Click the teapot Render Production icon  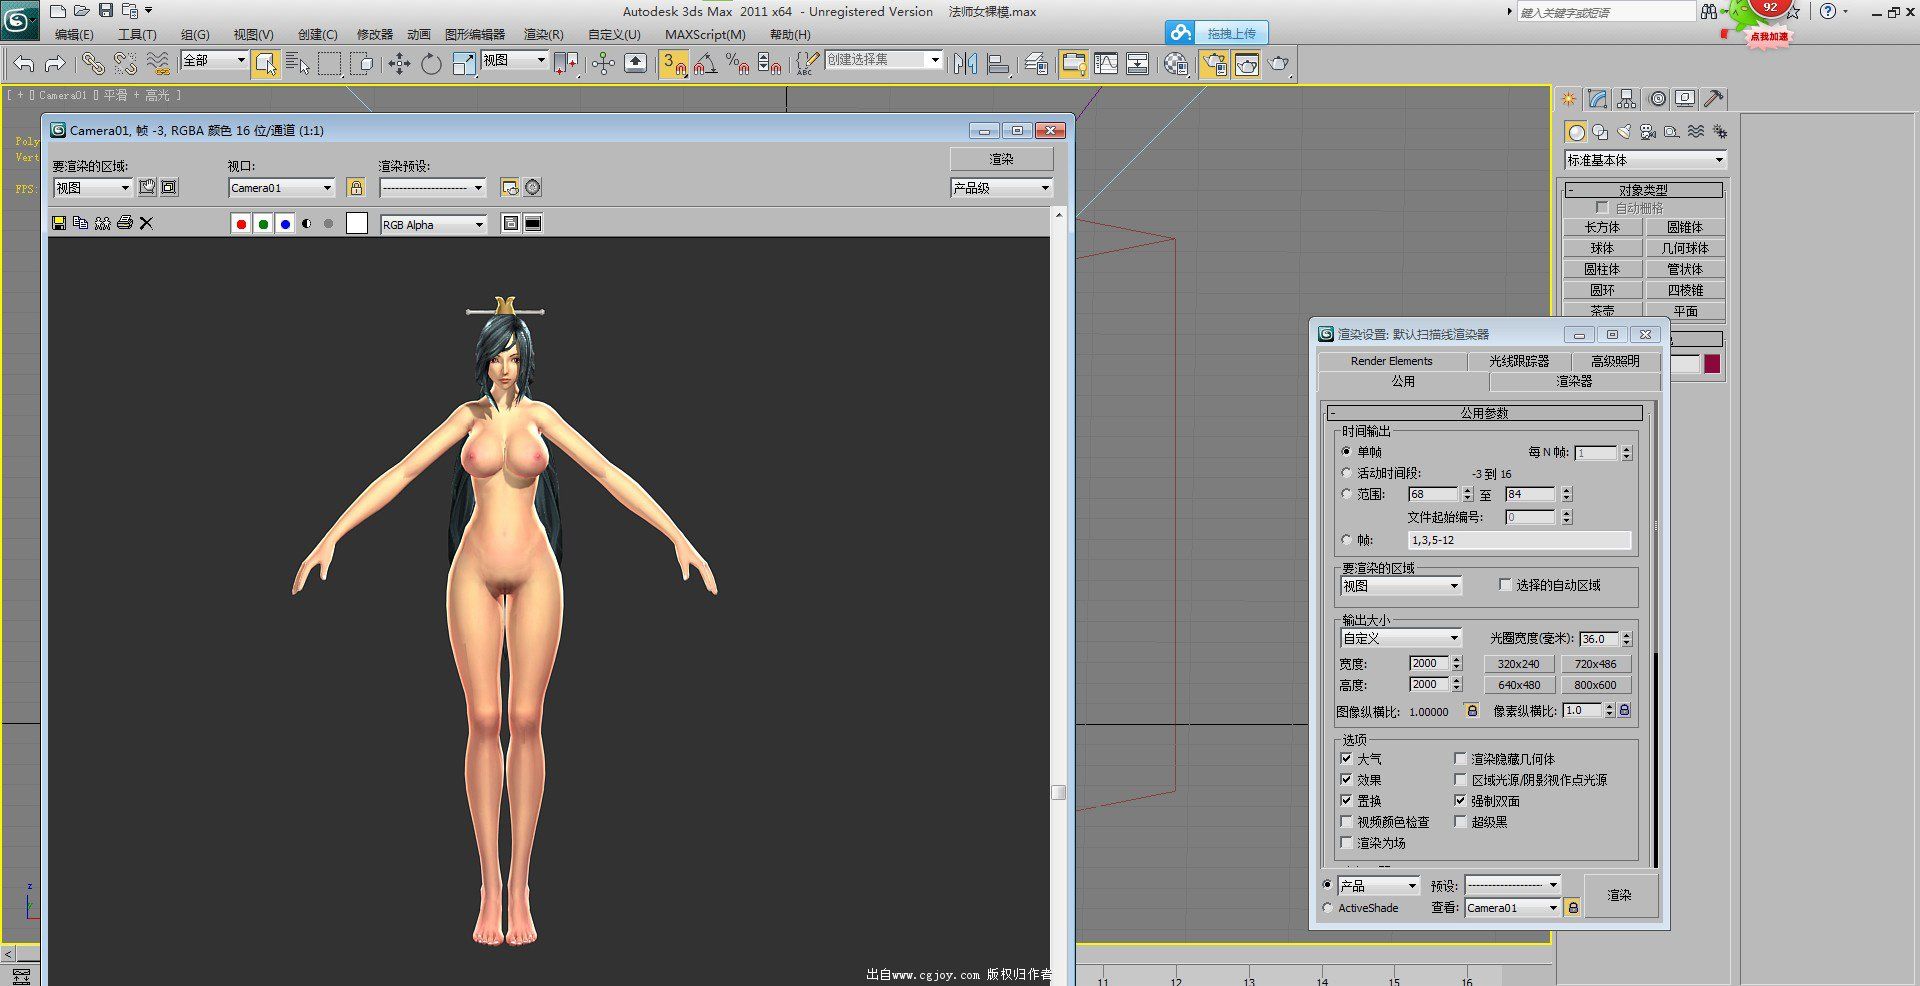click(1279, 64)
